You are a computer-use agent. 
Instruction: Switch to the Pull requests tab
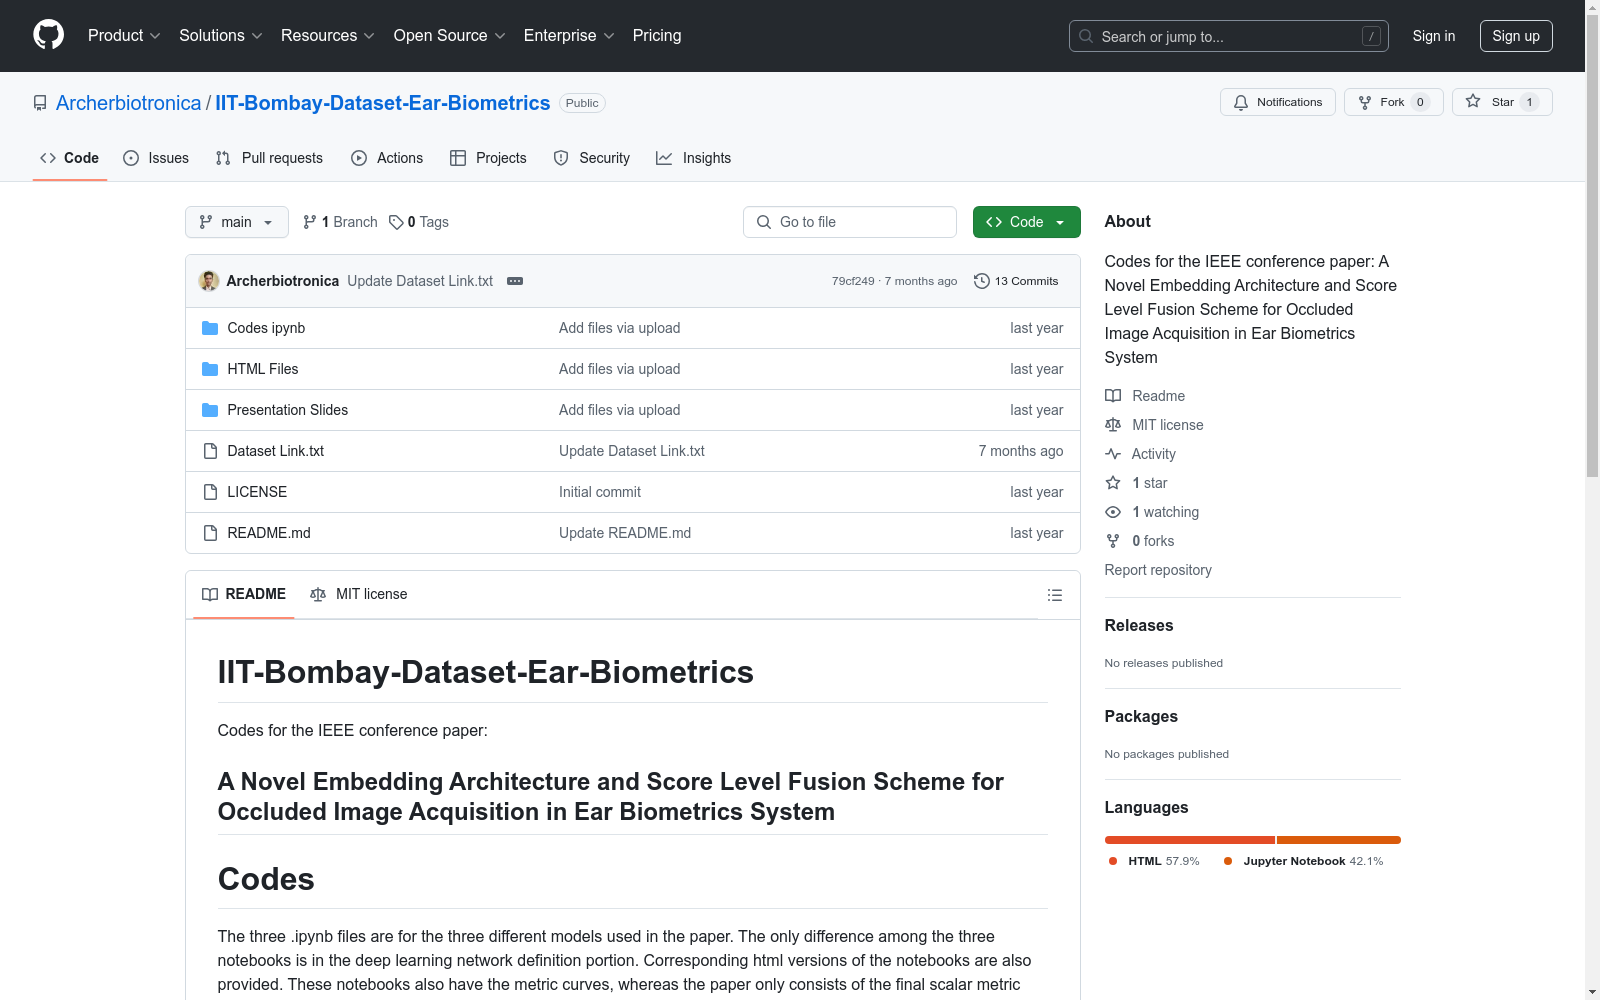click(269, 158)
